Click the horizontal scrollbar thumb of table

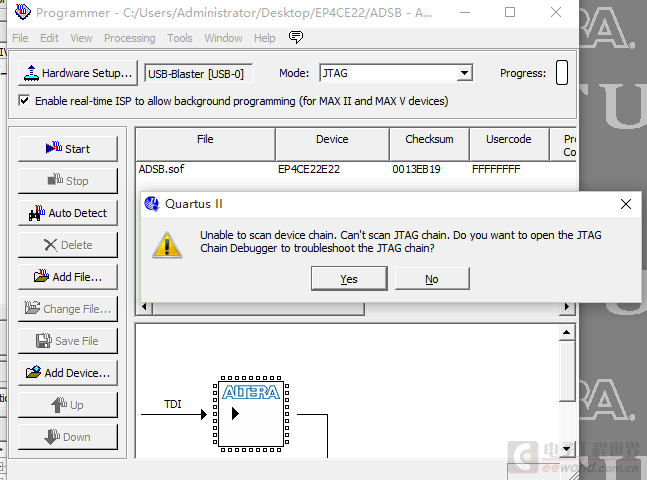[258, 309]
